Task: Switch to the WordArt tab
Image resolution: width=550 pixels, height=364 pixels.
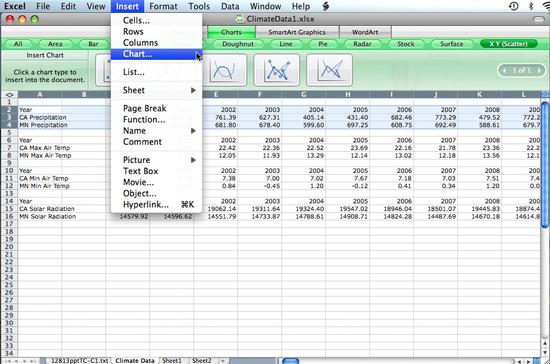Action: point(365,32)
